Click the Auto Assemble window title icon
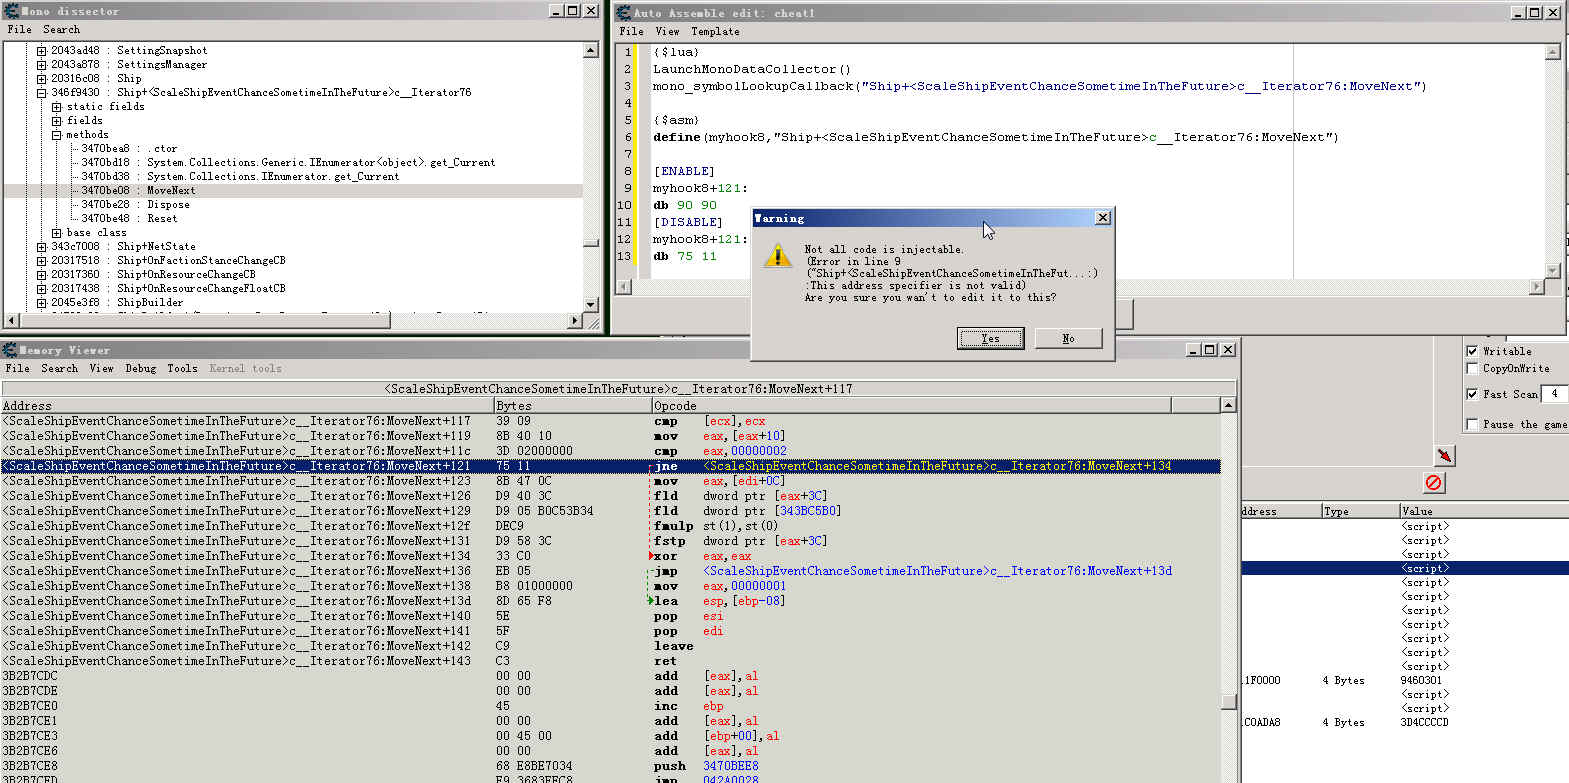 (623, 13)
